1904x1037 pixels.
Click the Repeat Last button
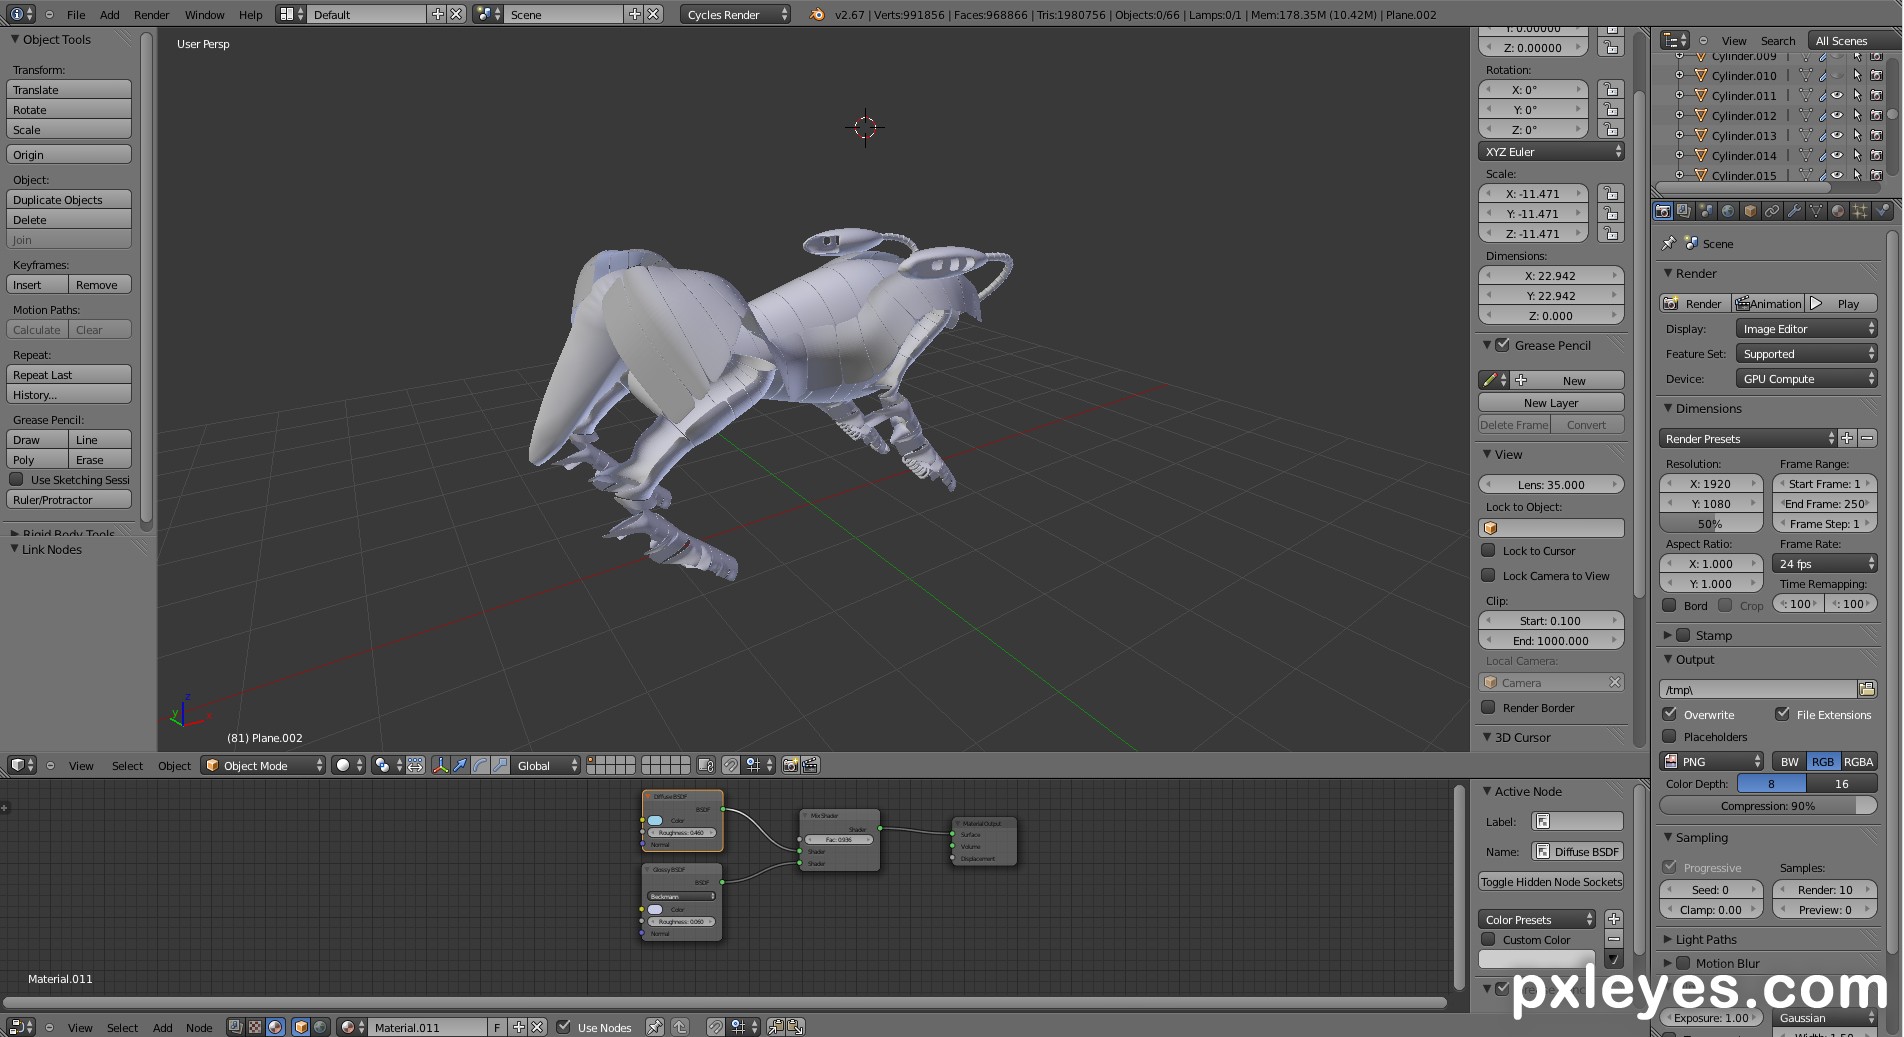pos(69,374)
